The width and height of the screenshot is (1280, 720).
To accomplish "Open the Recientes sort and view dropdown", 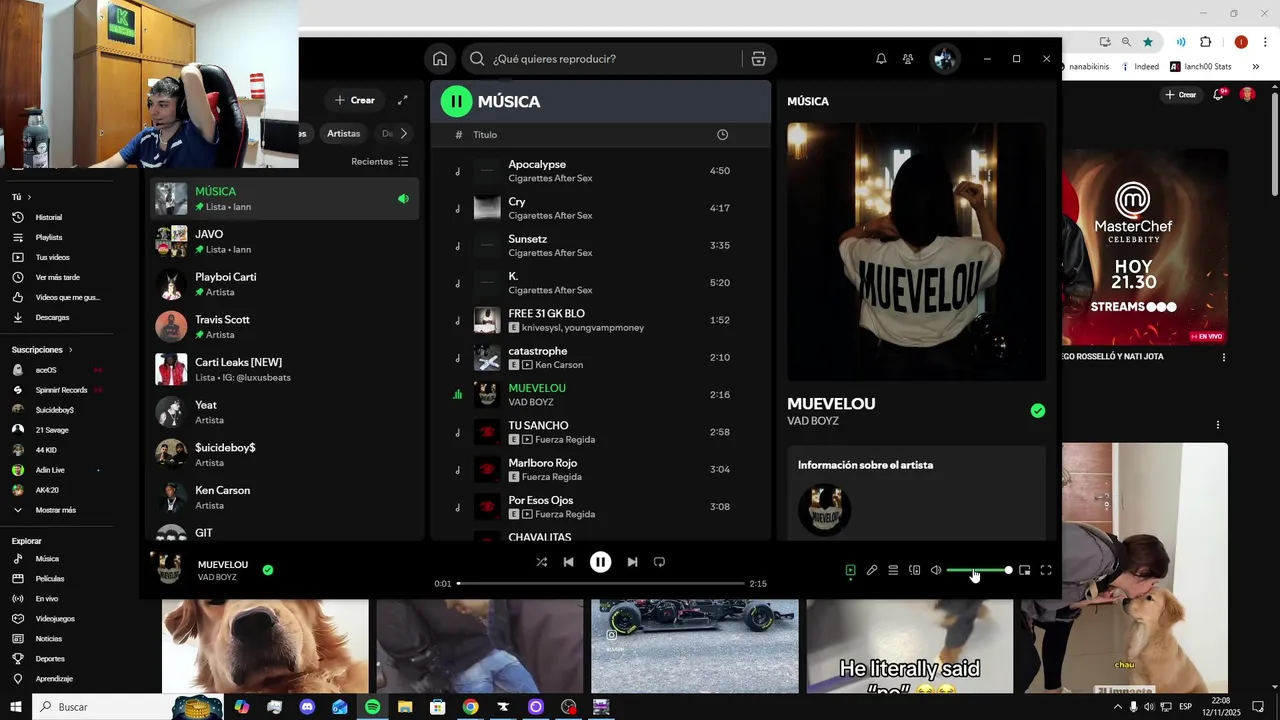I will pos(380,161).
